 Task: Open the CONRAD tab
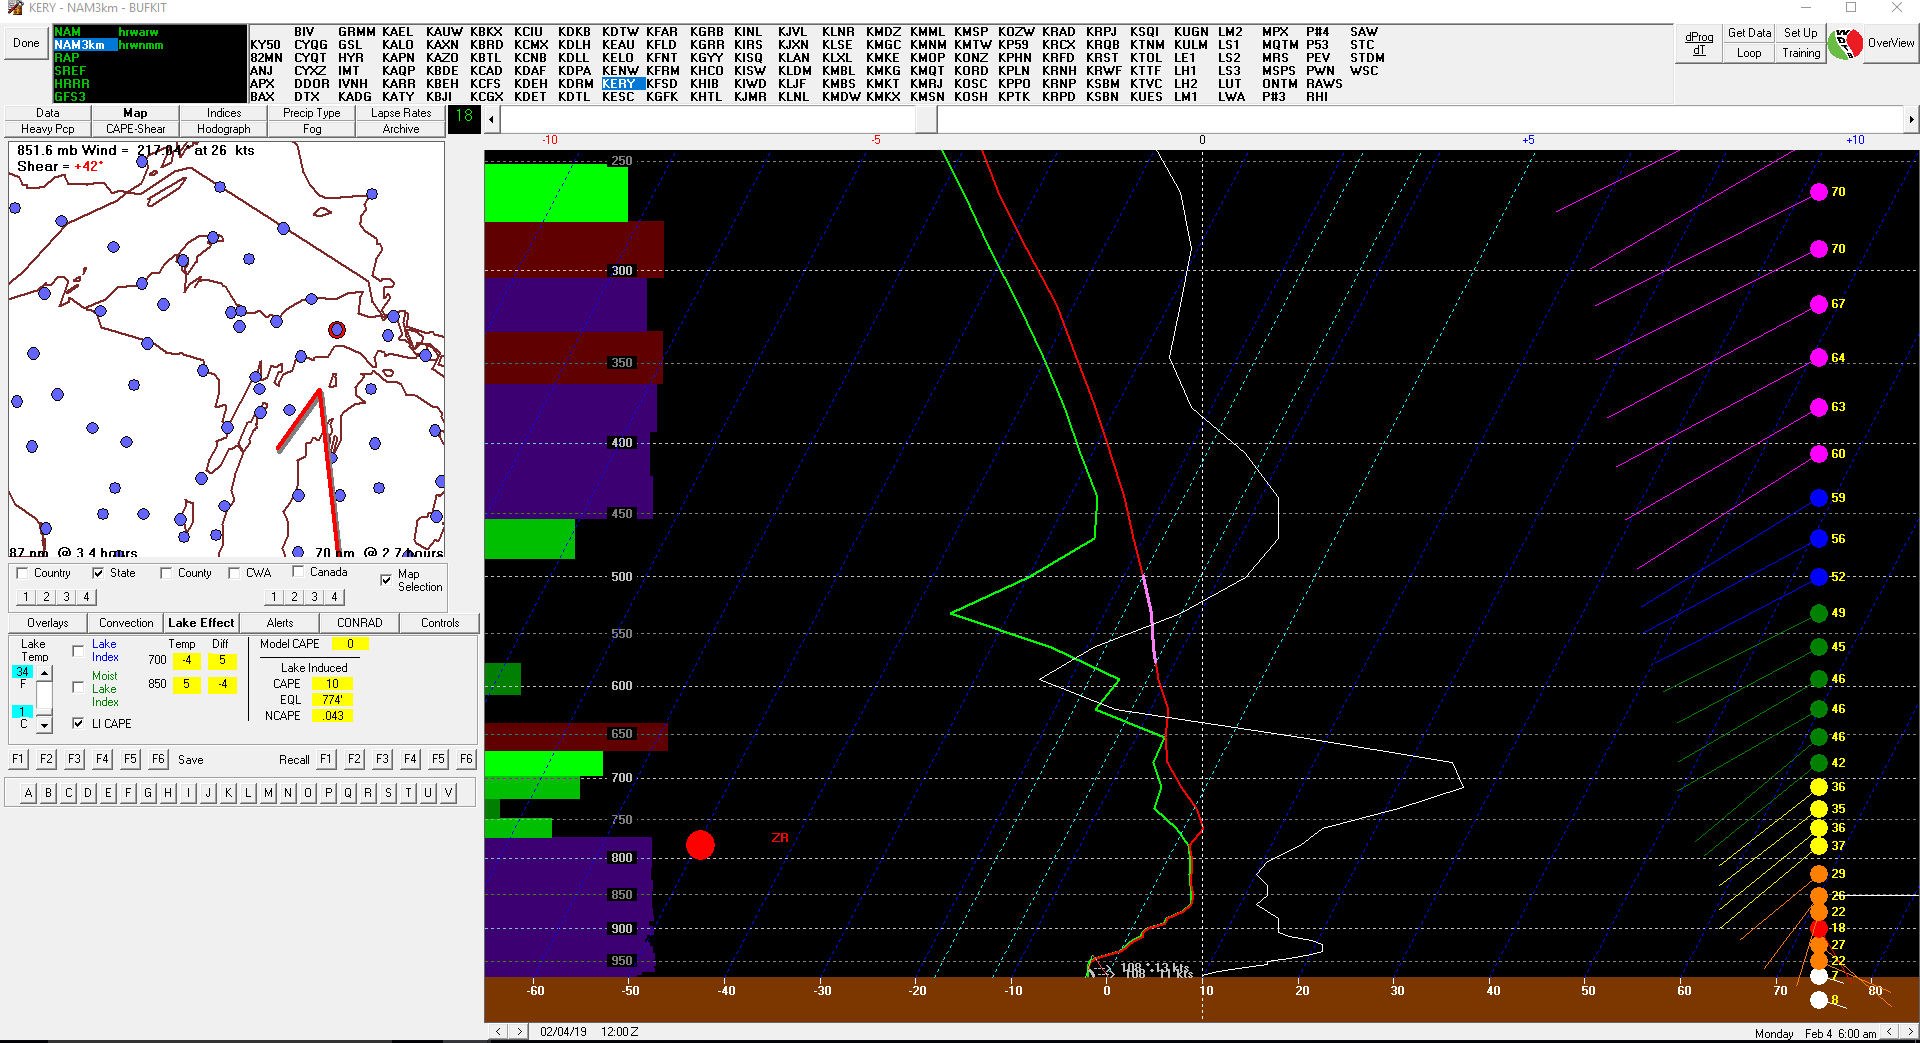(x=360, y=622)
